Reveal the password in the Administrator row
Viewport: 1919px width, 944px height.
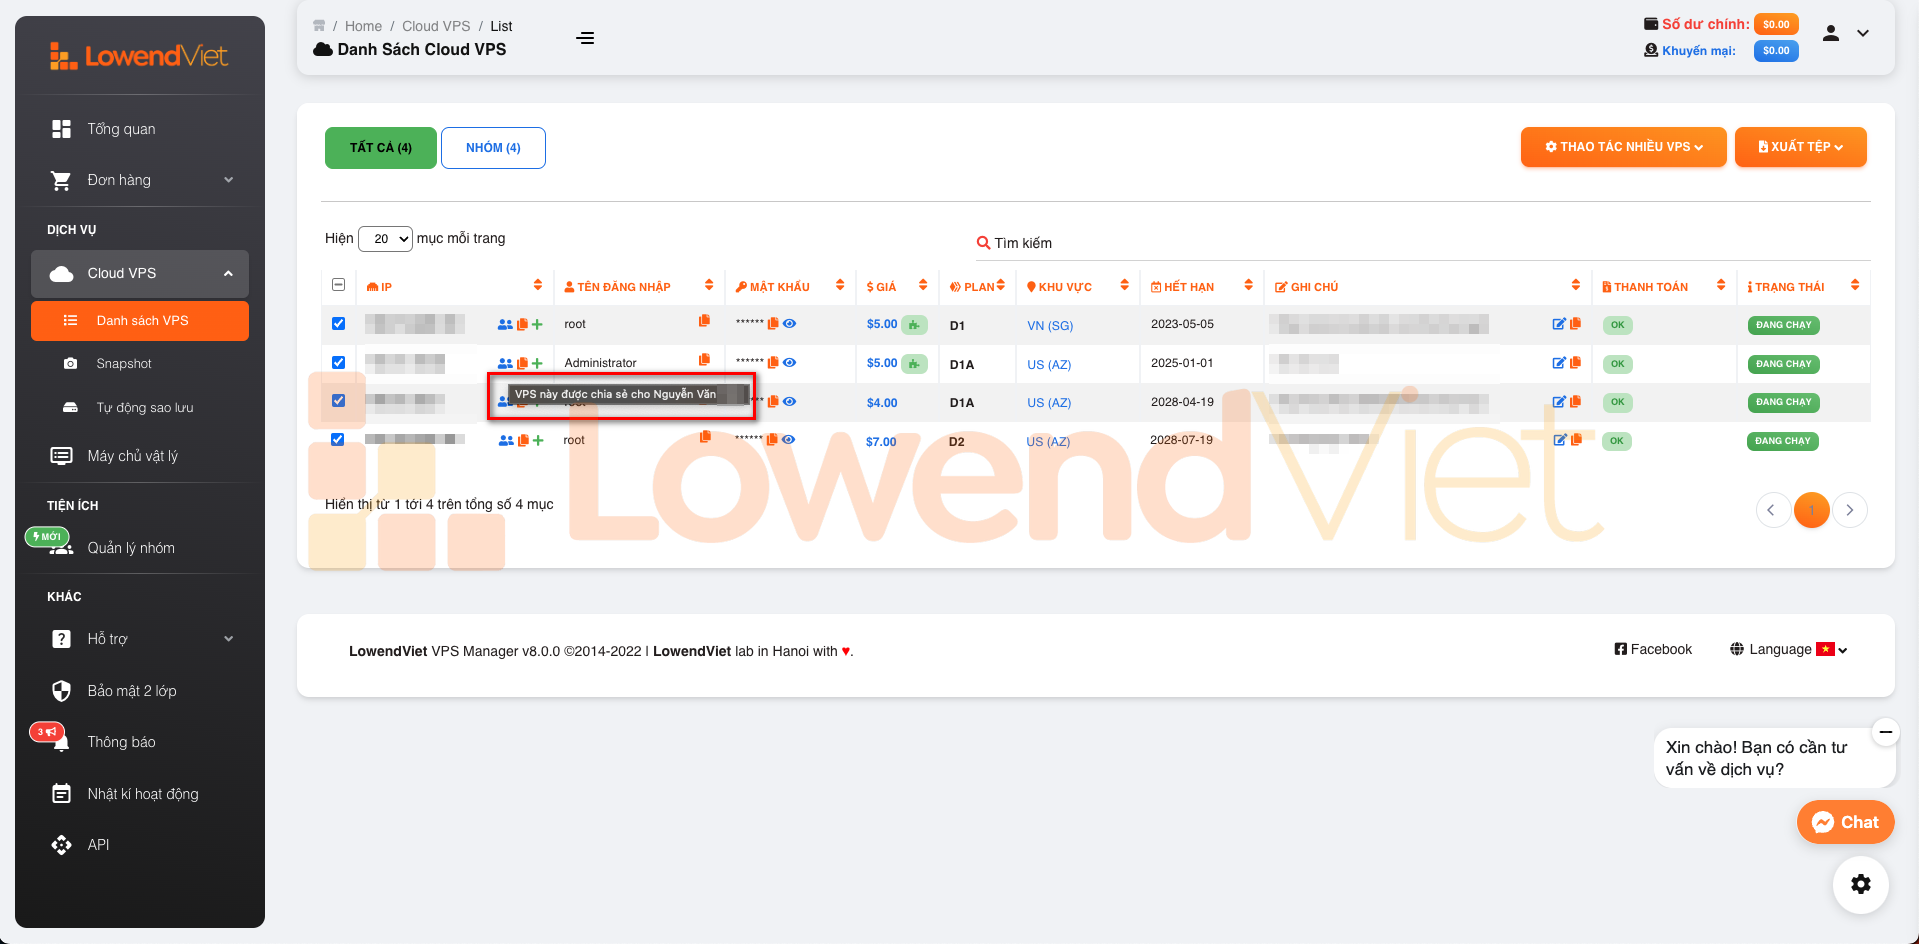click(x=790, y=363)
